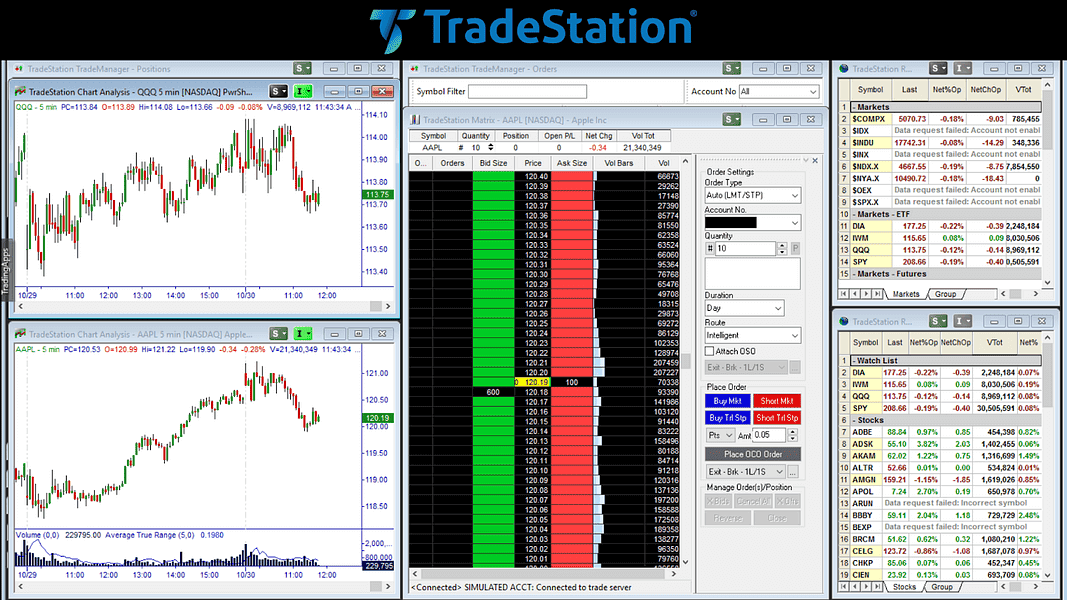Open the pane options arrow beside close X
1067x600 pixels.
pyautogui.click(x=806, y=161)
